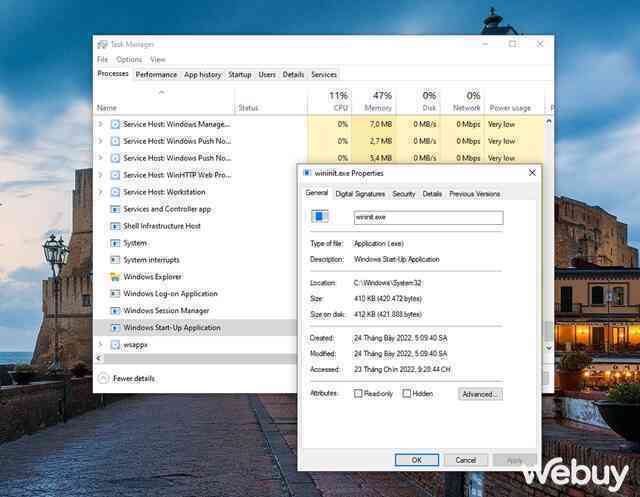
Task: Expand Service Host: Workstation row
Action: pos(100,192)
